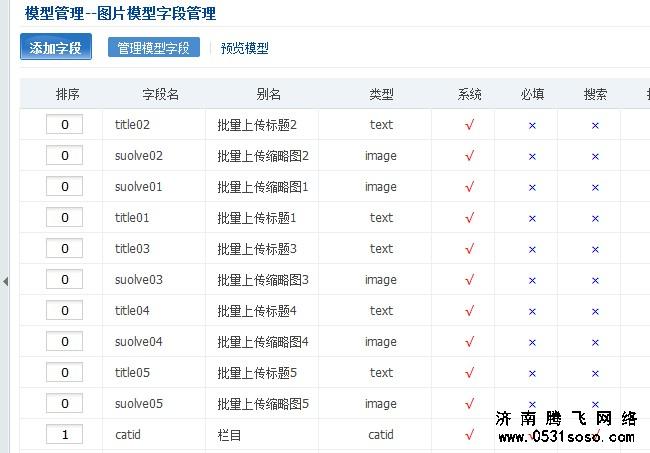Toggle the search (搜索) cross for title05
The height and width of the screenshot is (453, 650).
pyautogui.click(x=595, y=374)
